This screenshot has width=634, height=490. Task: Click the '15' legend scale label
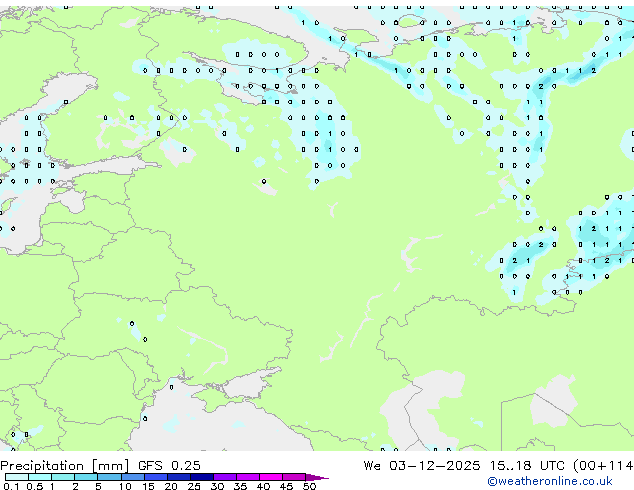(148, 486)
